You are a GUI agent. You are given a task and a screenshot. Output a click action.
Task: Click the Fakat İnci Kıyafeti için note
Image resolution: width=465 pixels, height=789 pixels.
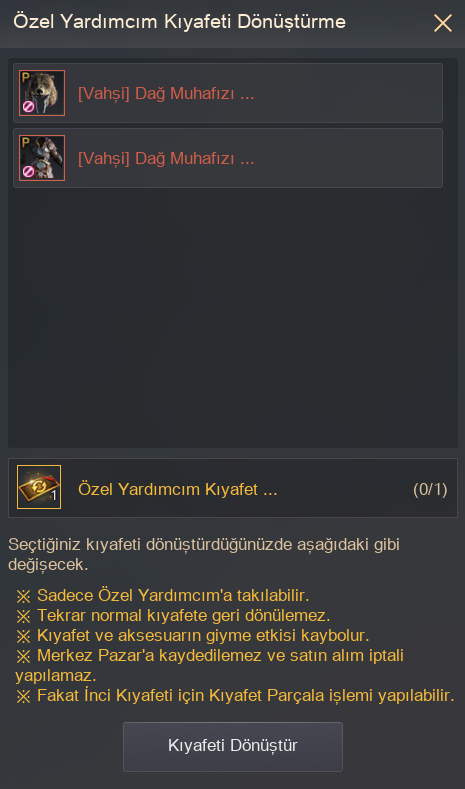coord(235,696)
